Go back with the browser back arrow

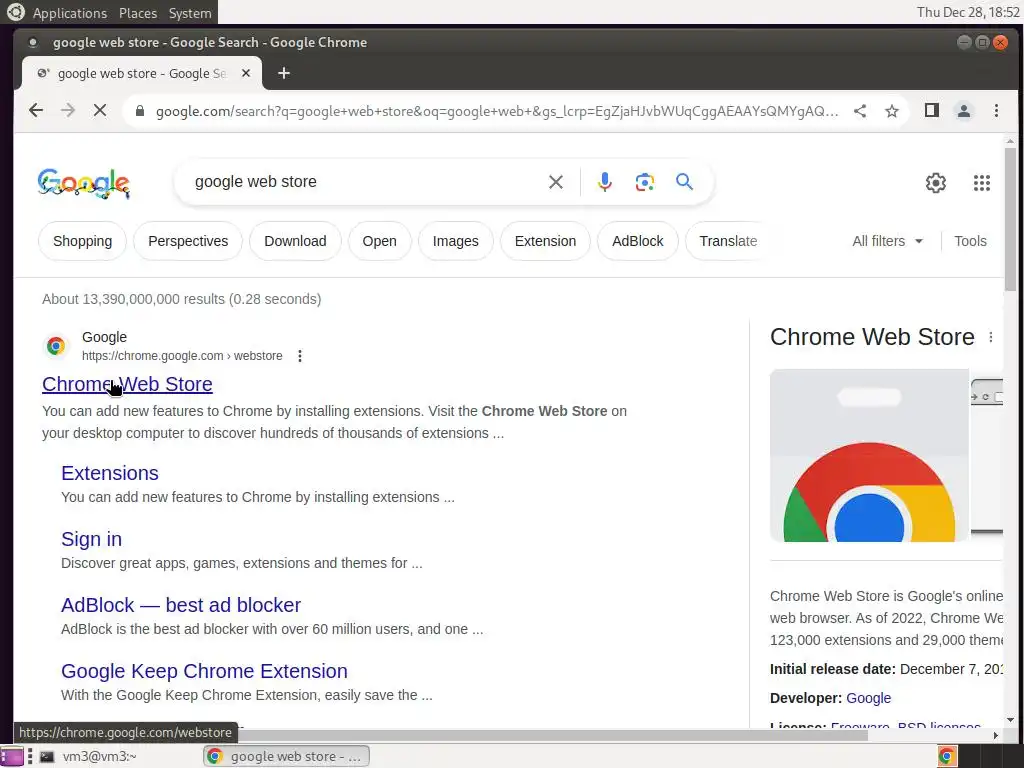[x=36, y=110]
